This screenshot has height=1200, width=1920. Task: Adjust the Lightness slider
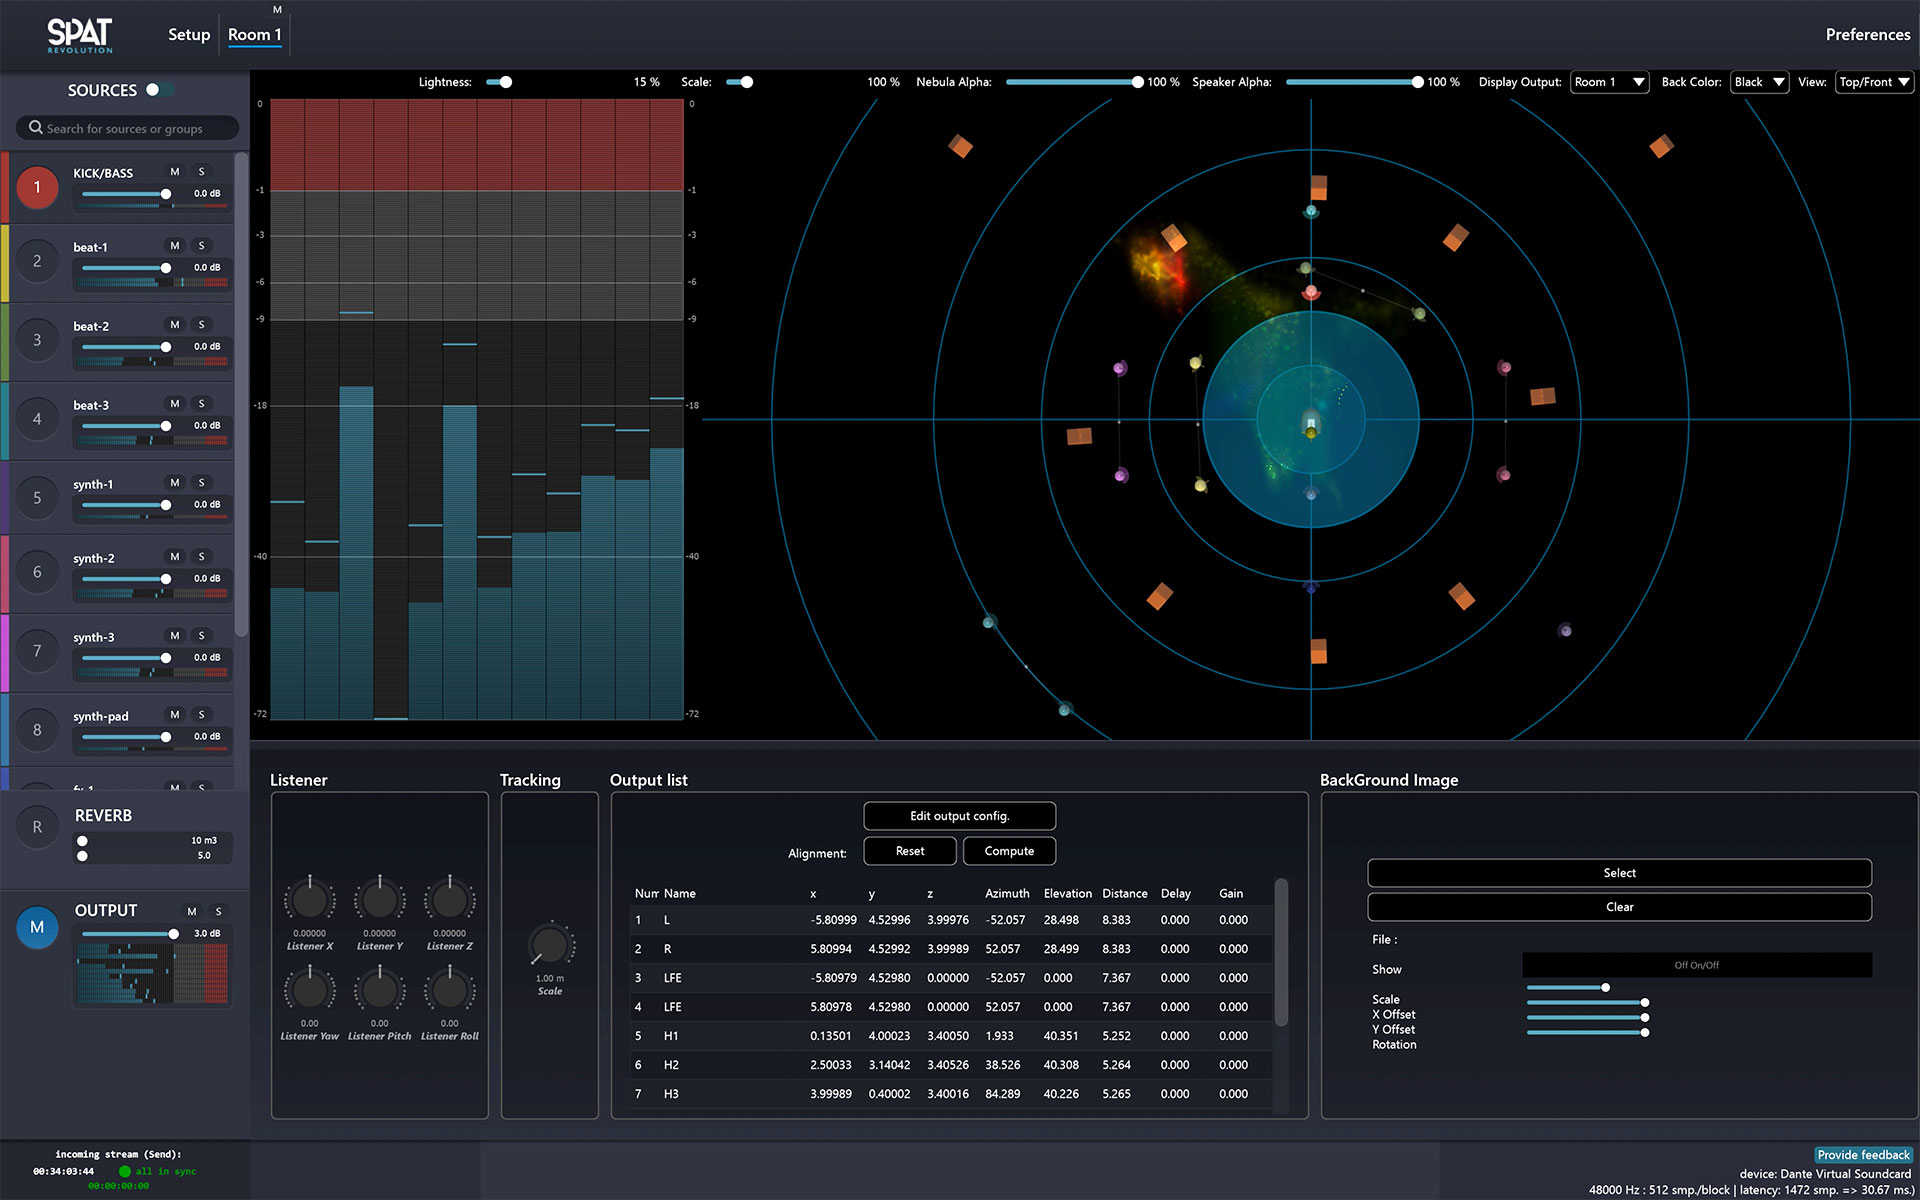[499, 82]
